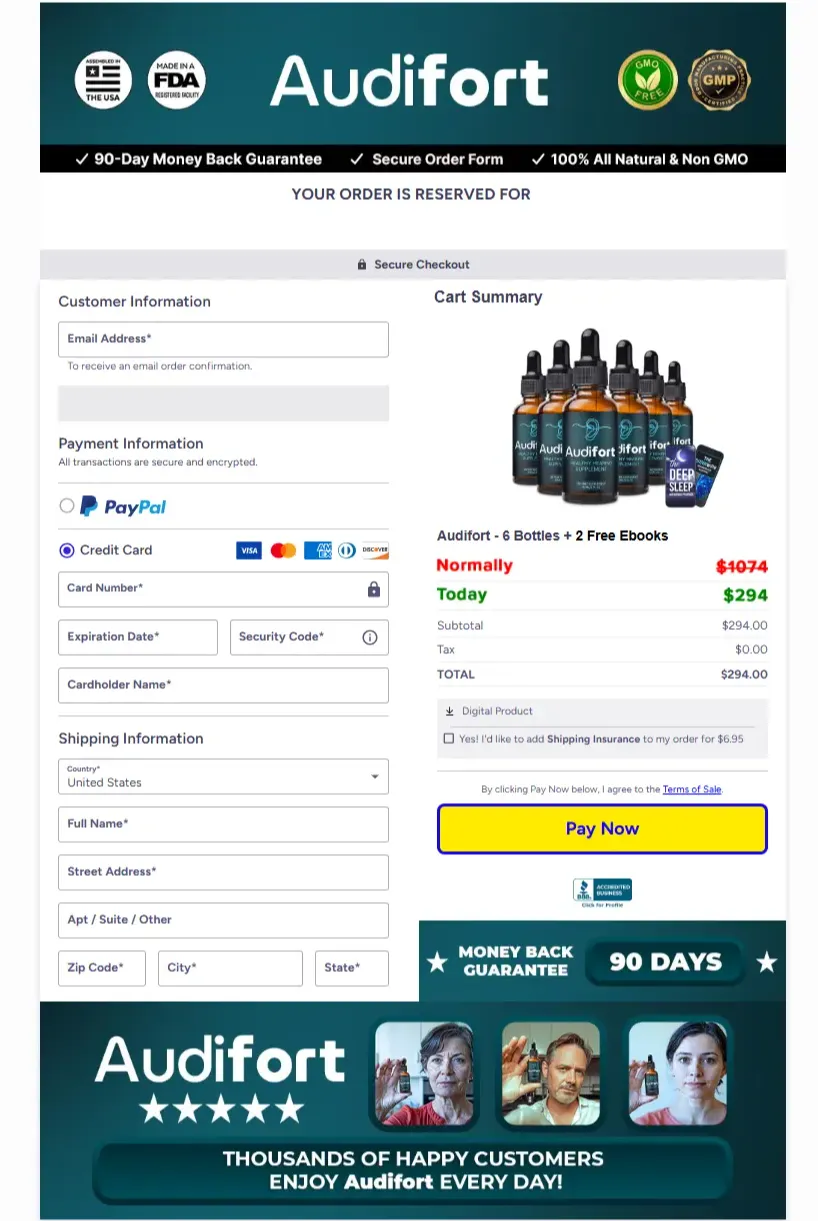Viewport: 818px width, 1221px height.
Task: Open the Terms of Sale link
Action: 692,789
